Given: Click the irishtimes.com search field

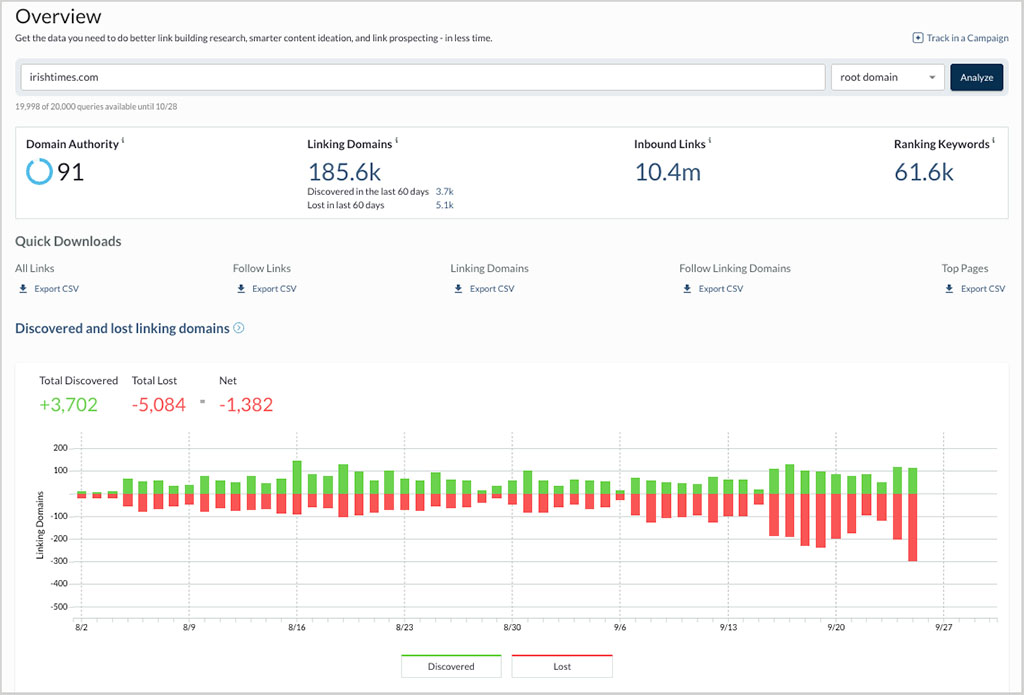Looking at the screenshot, I should 423,77.
